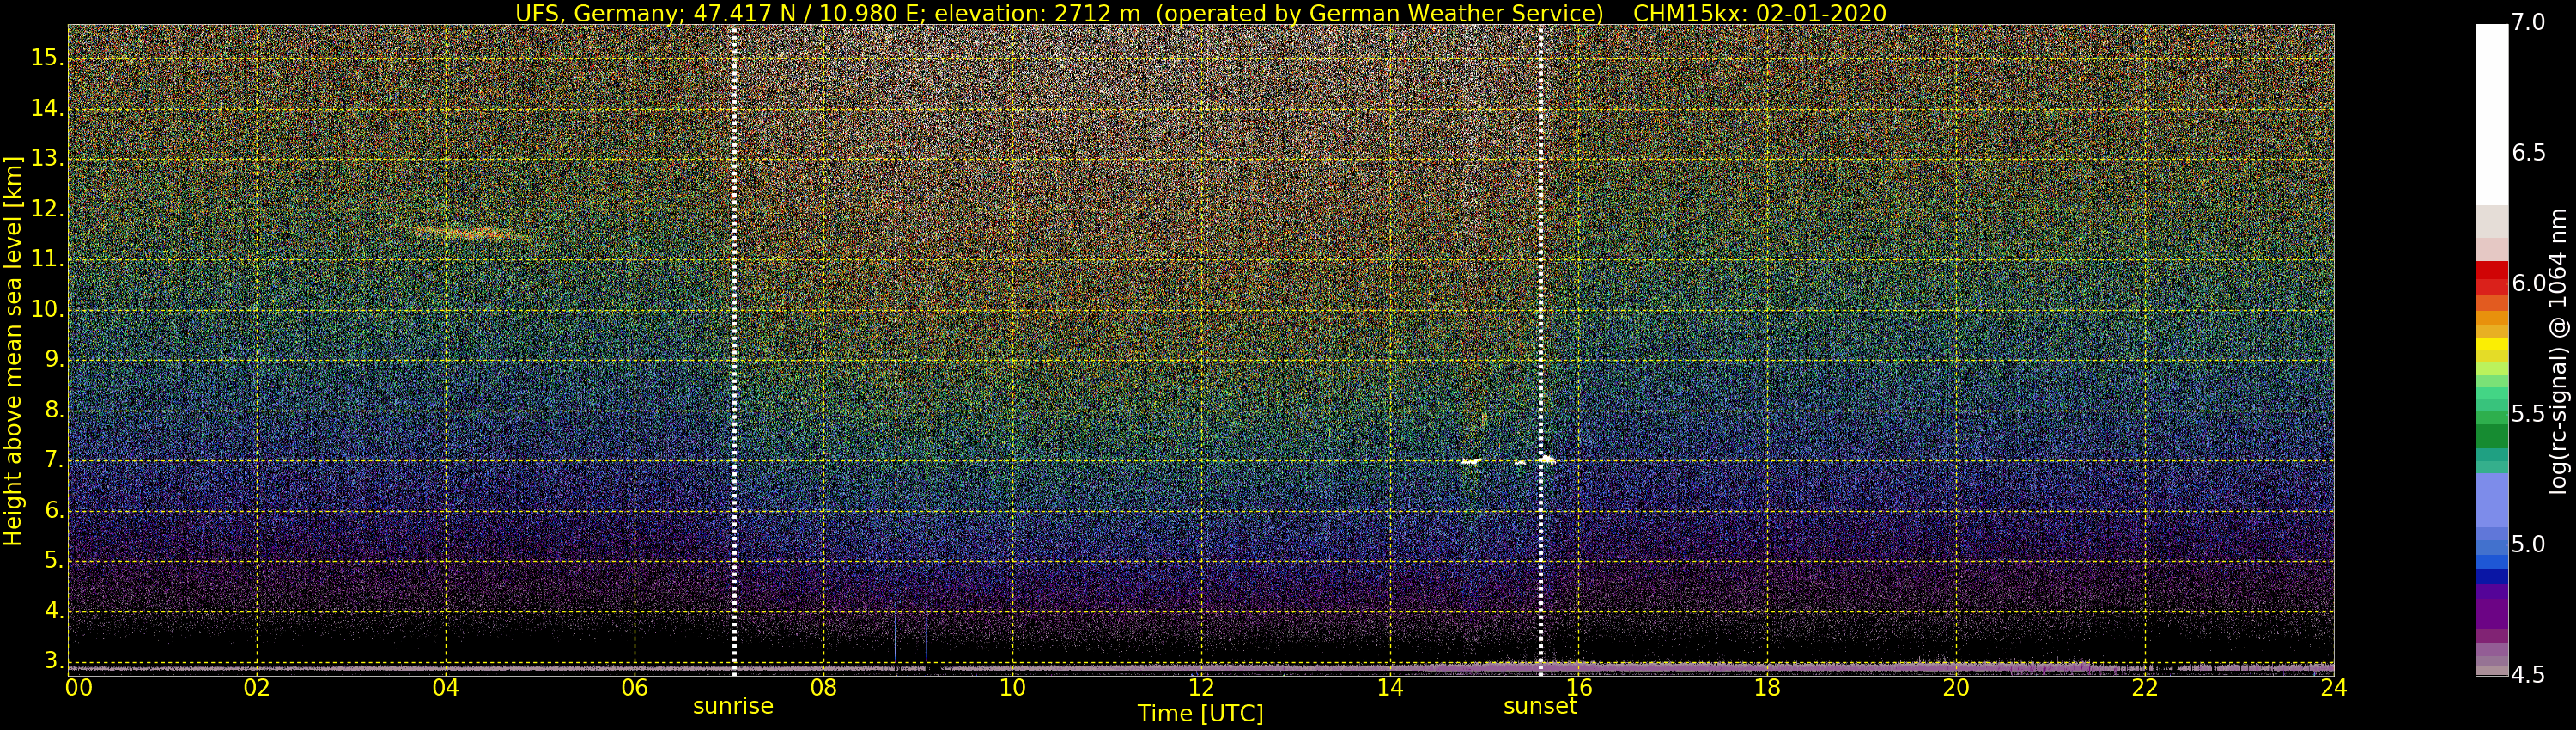Viewport: 2576px width, 730px height.
Task: Click time axis tick '00'
Action: [x=79, y=688]
